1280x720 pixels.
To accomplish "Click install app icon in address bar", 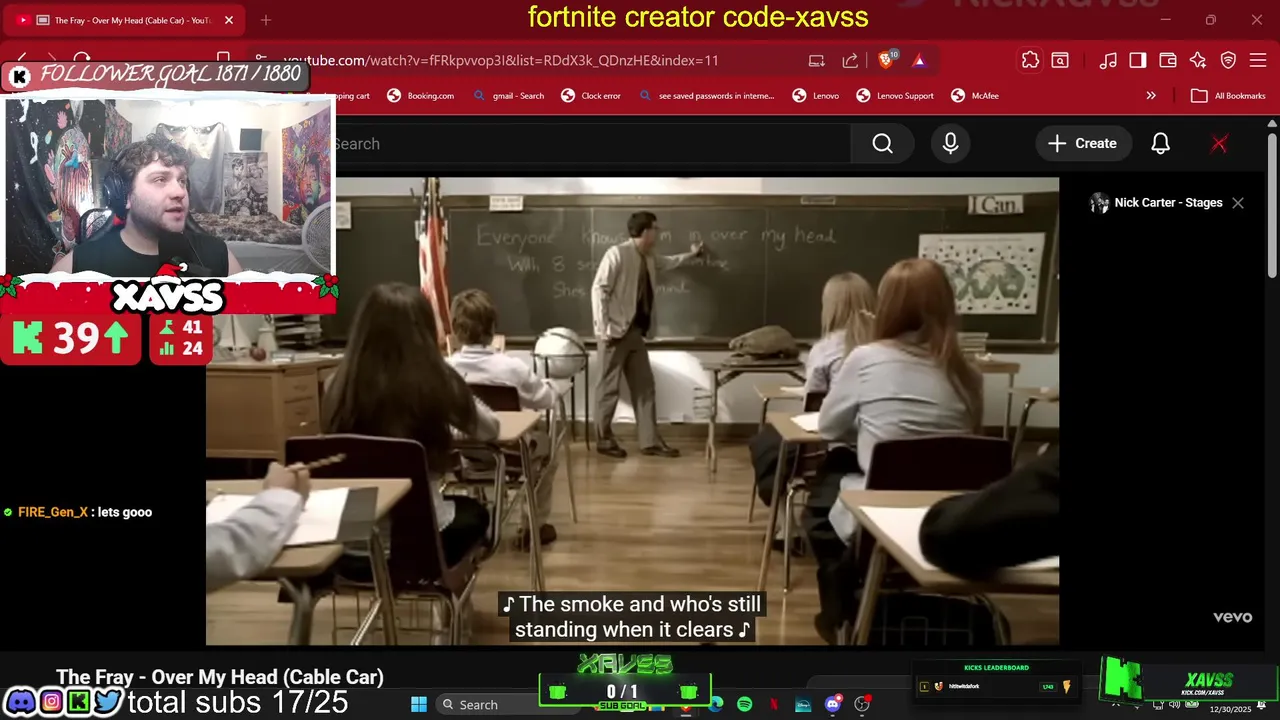I will (817, 61).
